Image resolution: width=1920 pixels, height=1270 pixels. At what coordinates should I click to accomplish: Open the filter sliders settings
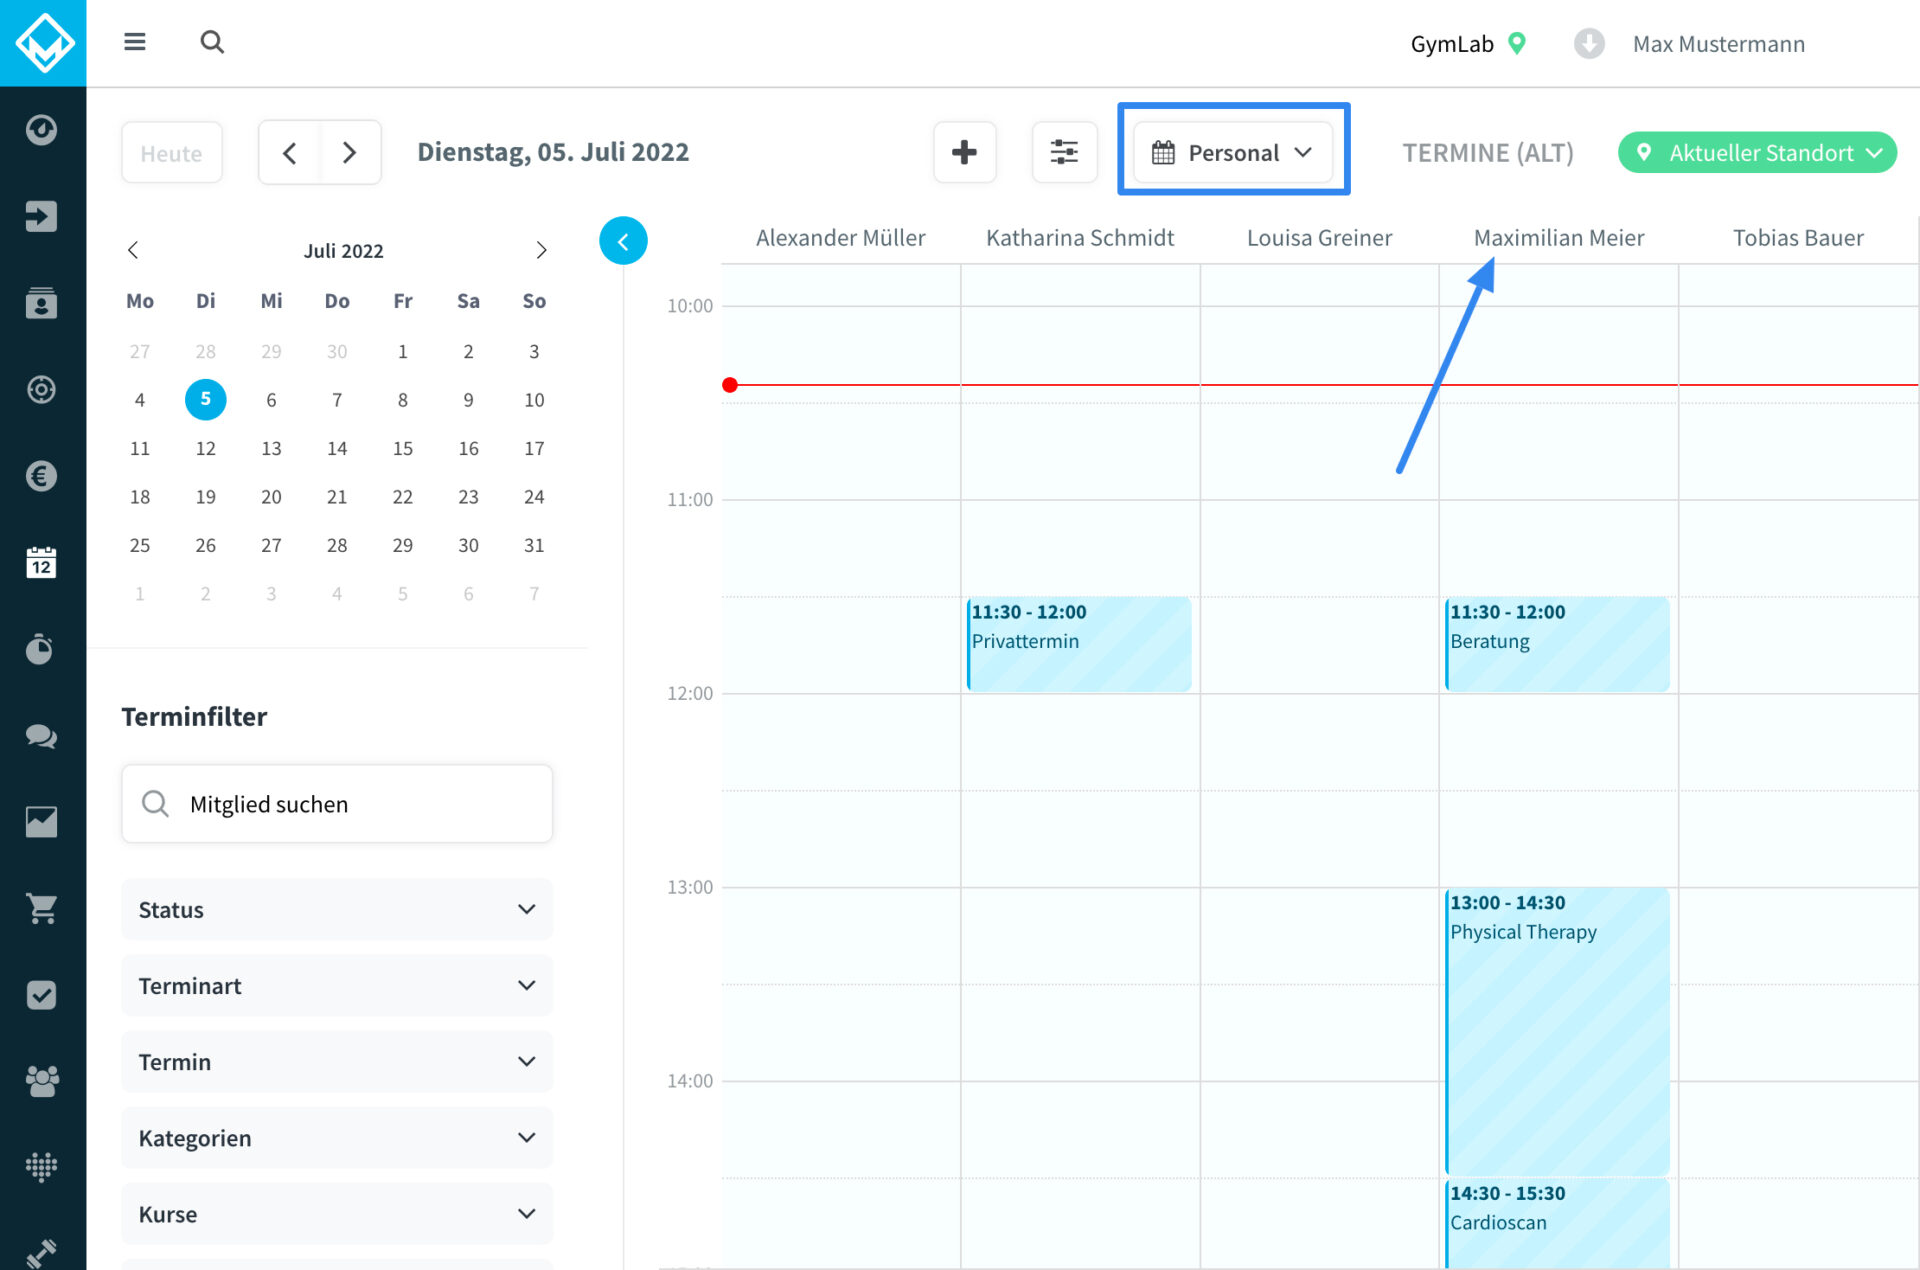pyautogui.click(x=1064, y=152)
